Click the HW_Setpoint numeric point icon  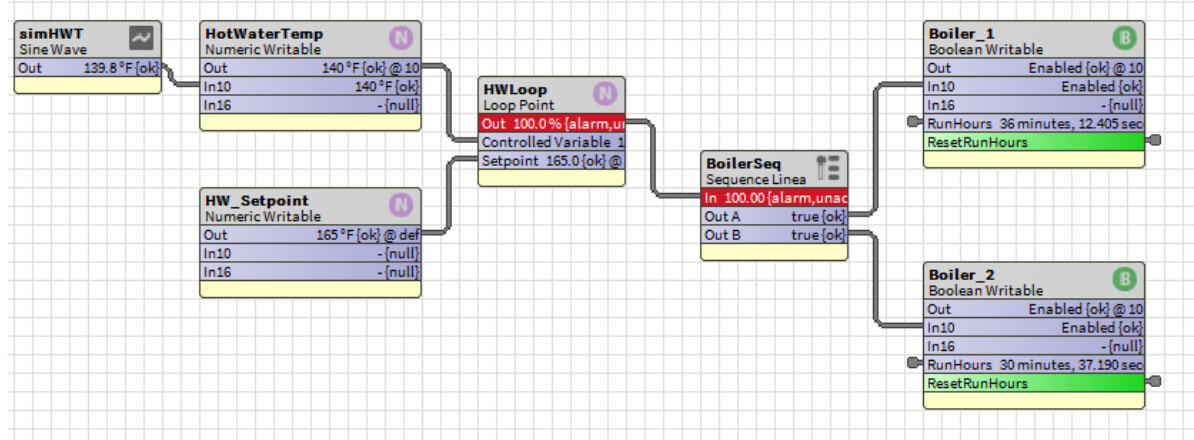coord(401,205)
